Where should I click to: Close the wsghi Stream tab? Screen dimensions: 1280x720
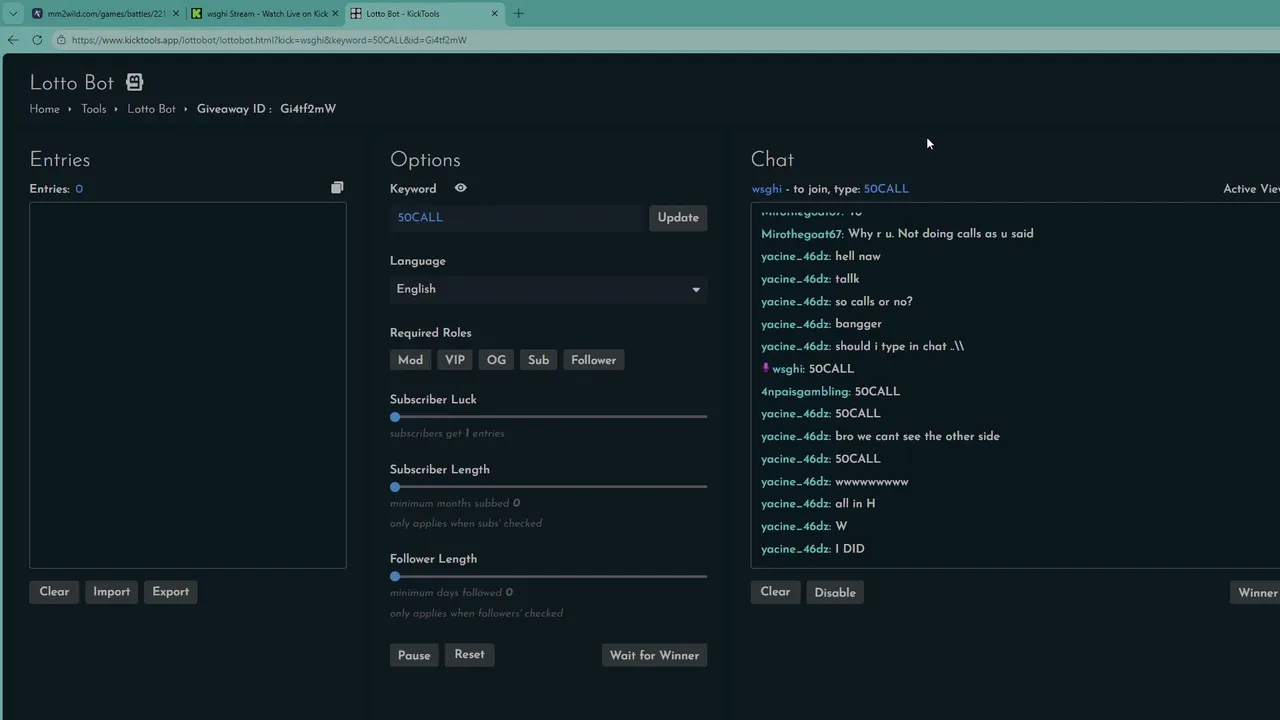coord(335,14)
